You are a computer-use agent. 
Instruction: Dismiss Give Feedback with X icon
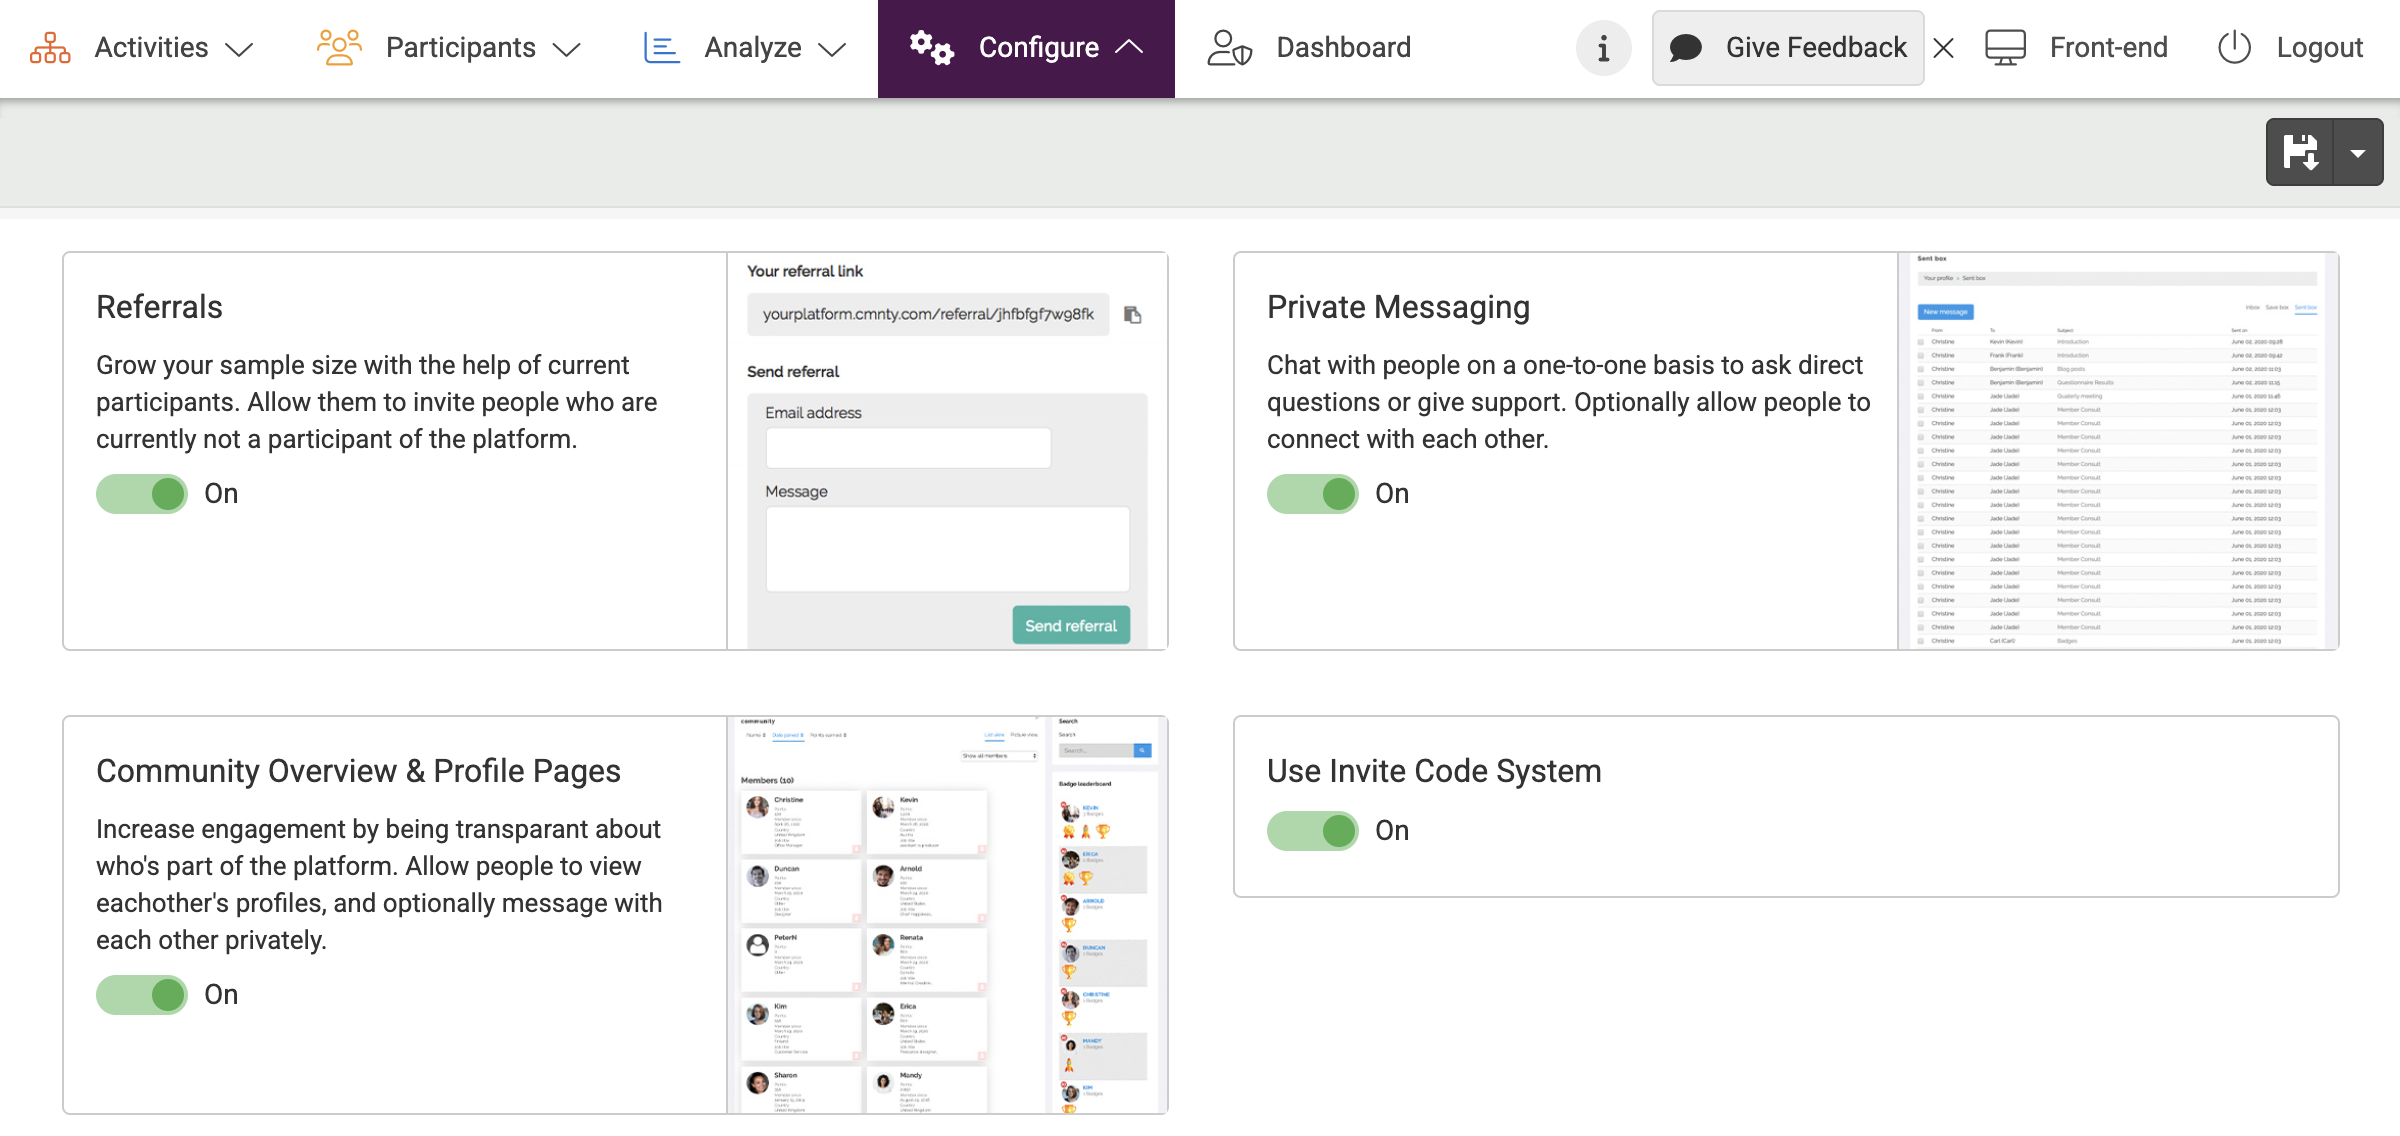tap(1943, 48)
